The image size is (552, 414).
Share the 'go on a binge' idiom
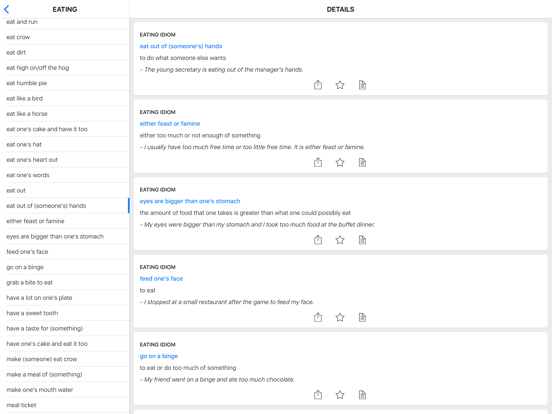click(318, 395)
